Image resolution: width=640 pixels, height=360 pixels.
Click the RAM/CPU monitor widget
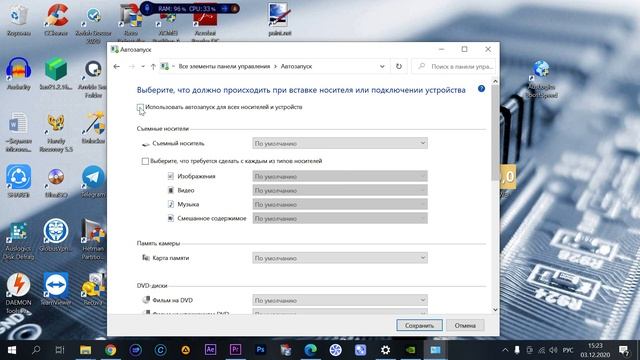(190, 8)
